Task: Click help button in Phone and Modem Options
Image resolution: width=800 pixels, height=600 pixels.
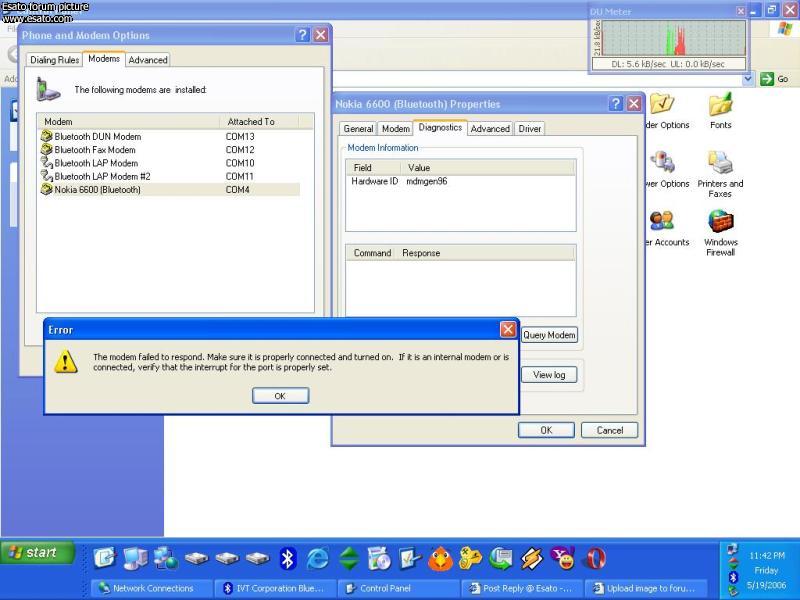Action: (x=303, y=35)
